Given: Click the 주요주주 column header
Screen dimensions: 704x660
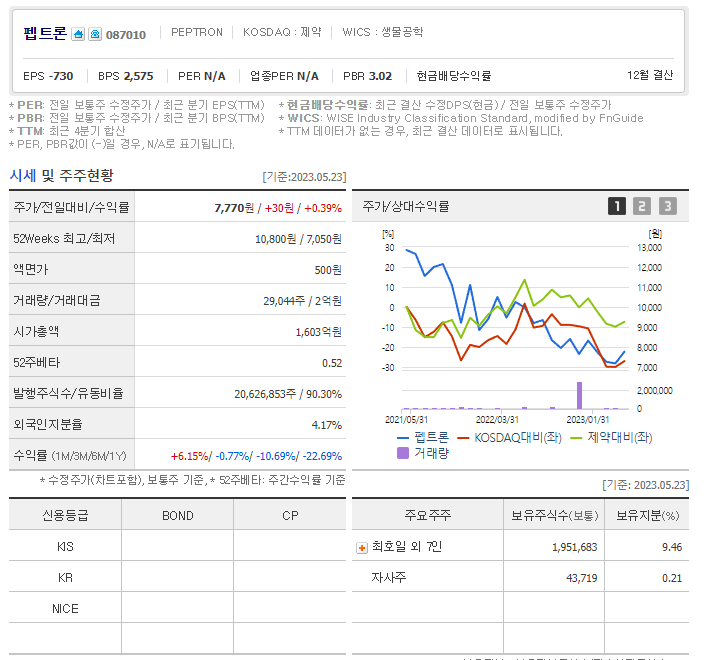Looking at the screenshot, I should tap(427, 515).
